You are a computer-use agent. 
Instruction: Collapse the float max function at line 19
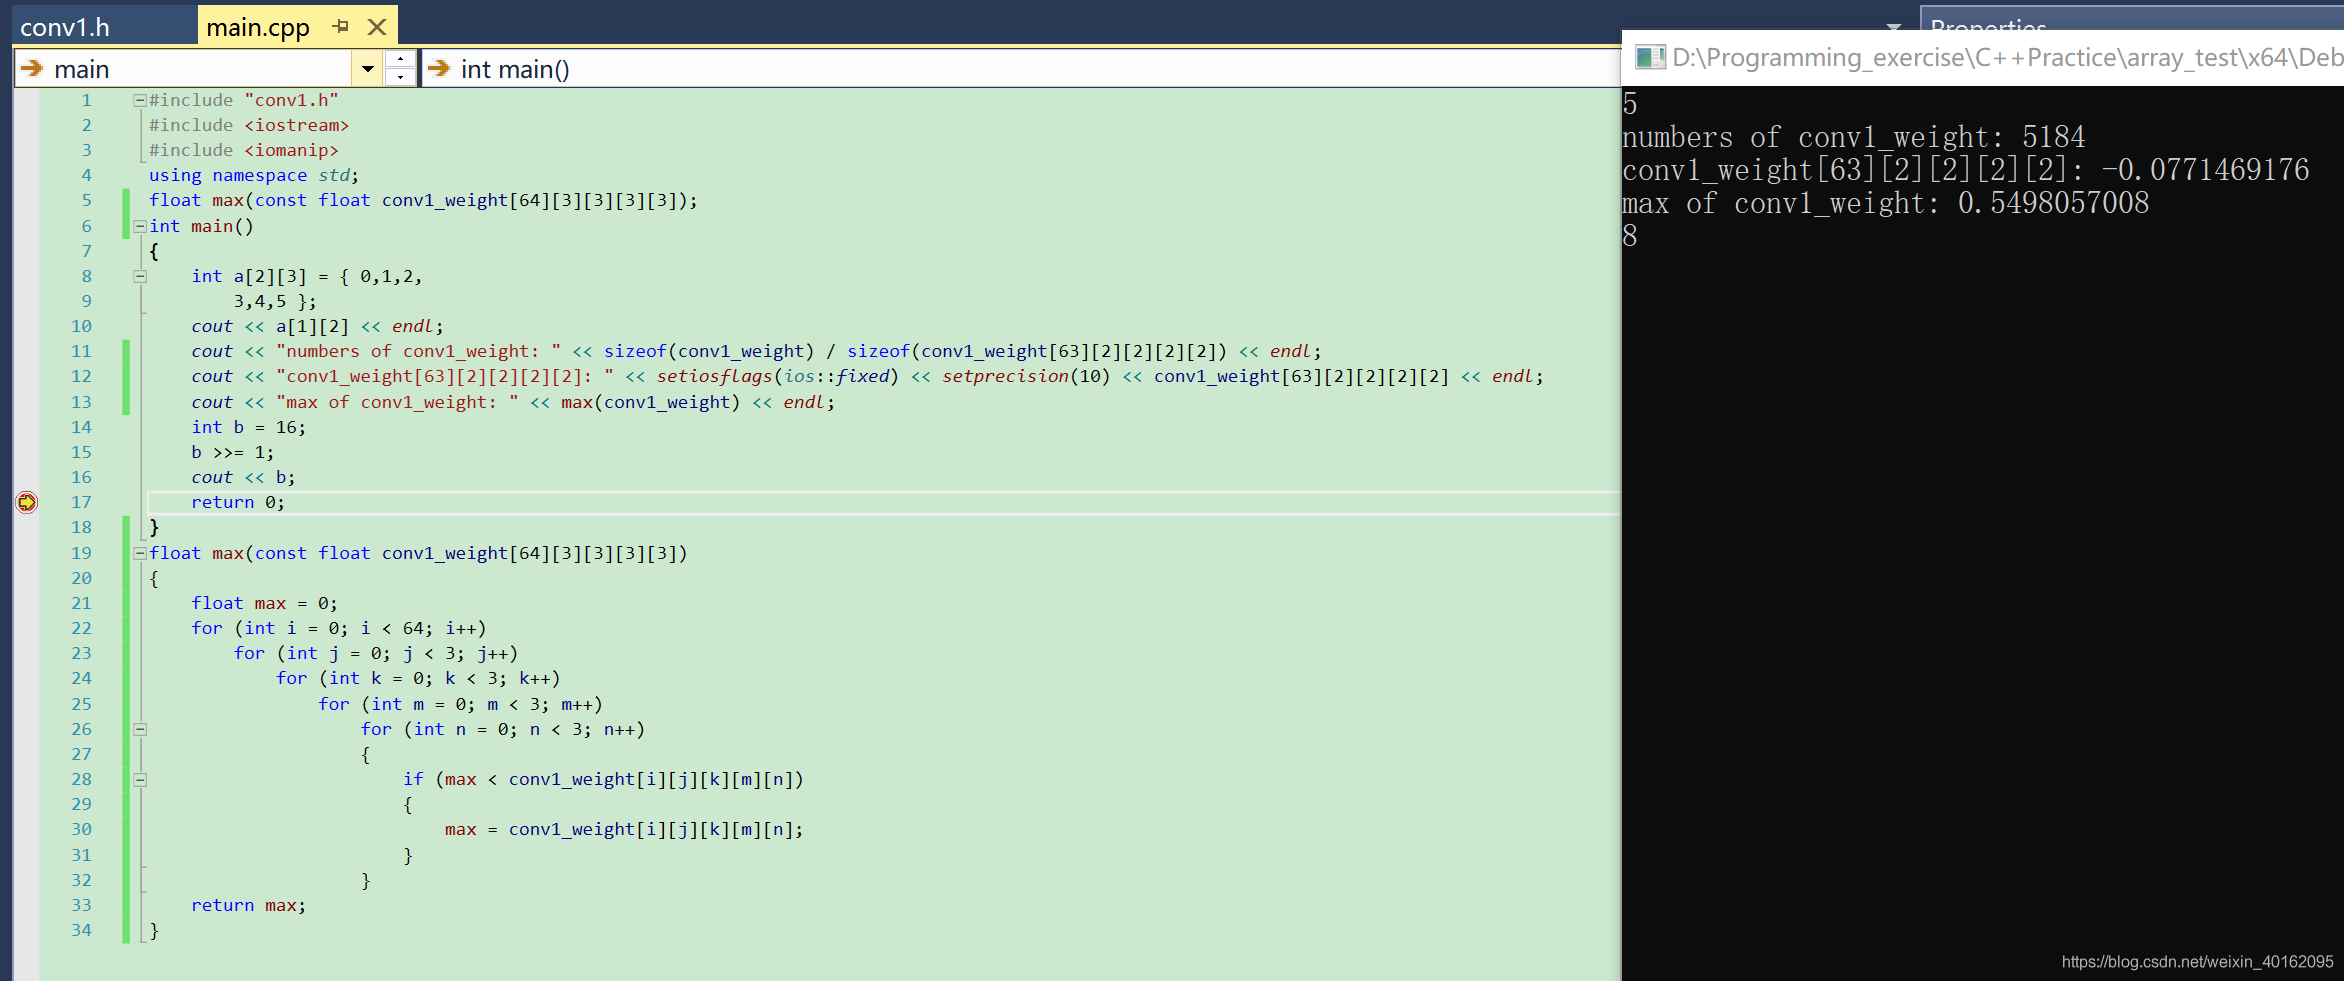tap(140, 553)
